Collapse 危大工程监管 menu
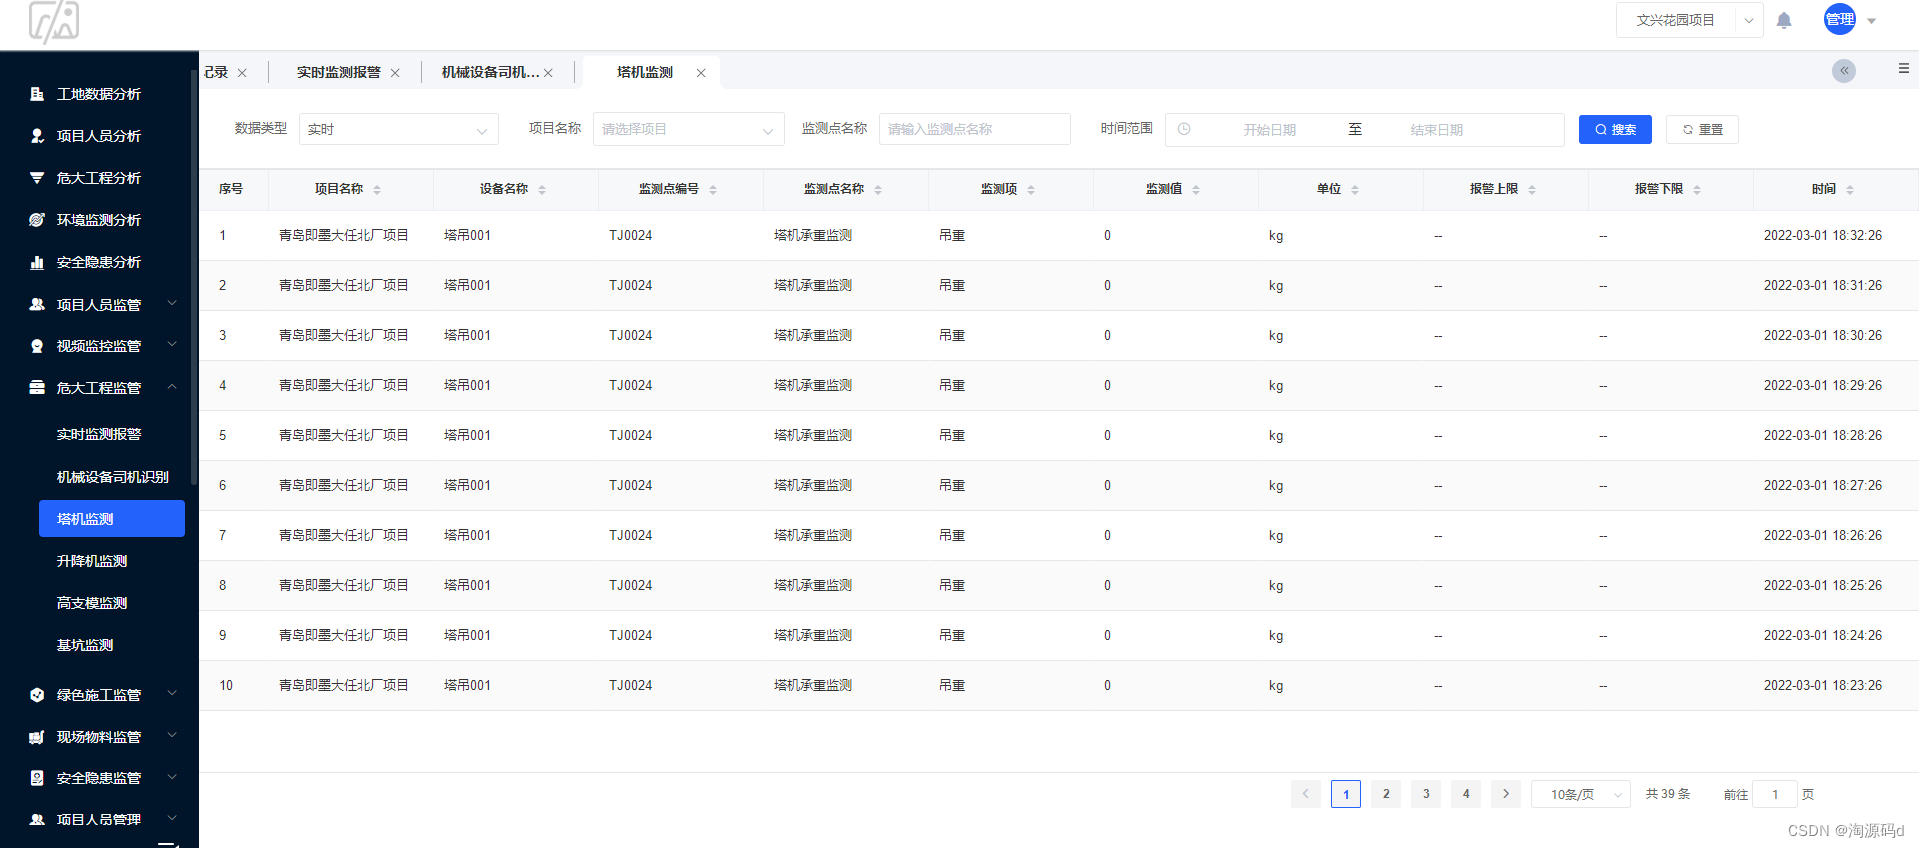The image size is (1919, 848). click(172, 386)
